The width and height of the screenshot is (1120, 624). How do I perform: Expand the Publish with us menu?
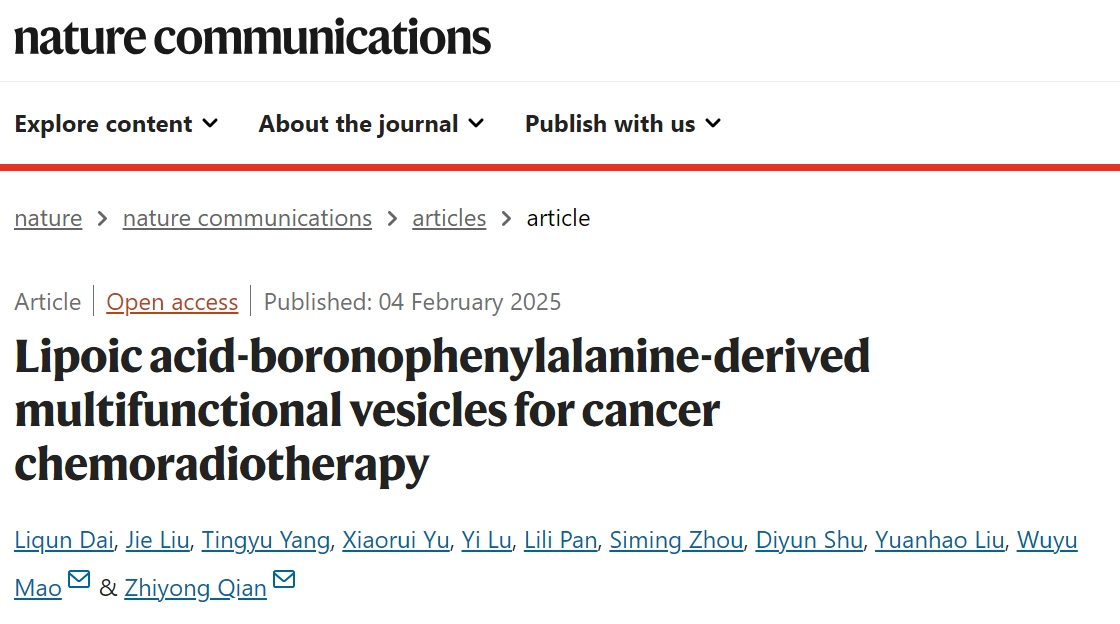[622, 124]
